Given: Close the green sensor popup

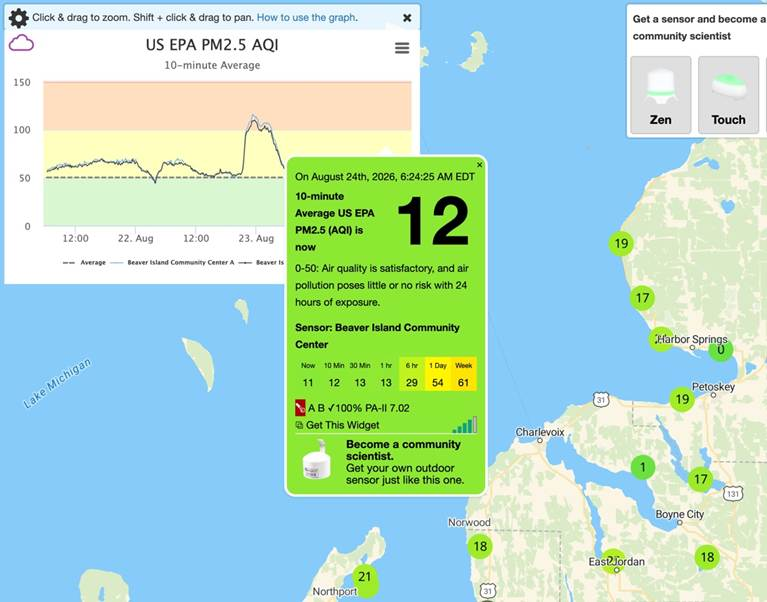Looking at the screenshot, I should (x=479, y=165).
